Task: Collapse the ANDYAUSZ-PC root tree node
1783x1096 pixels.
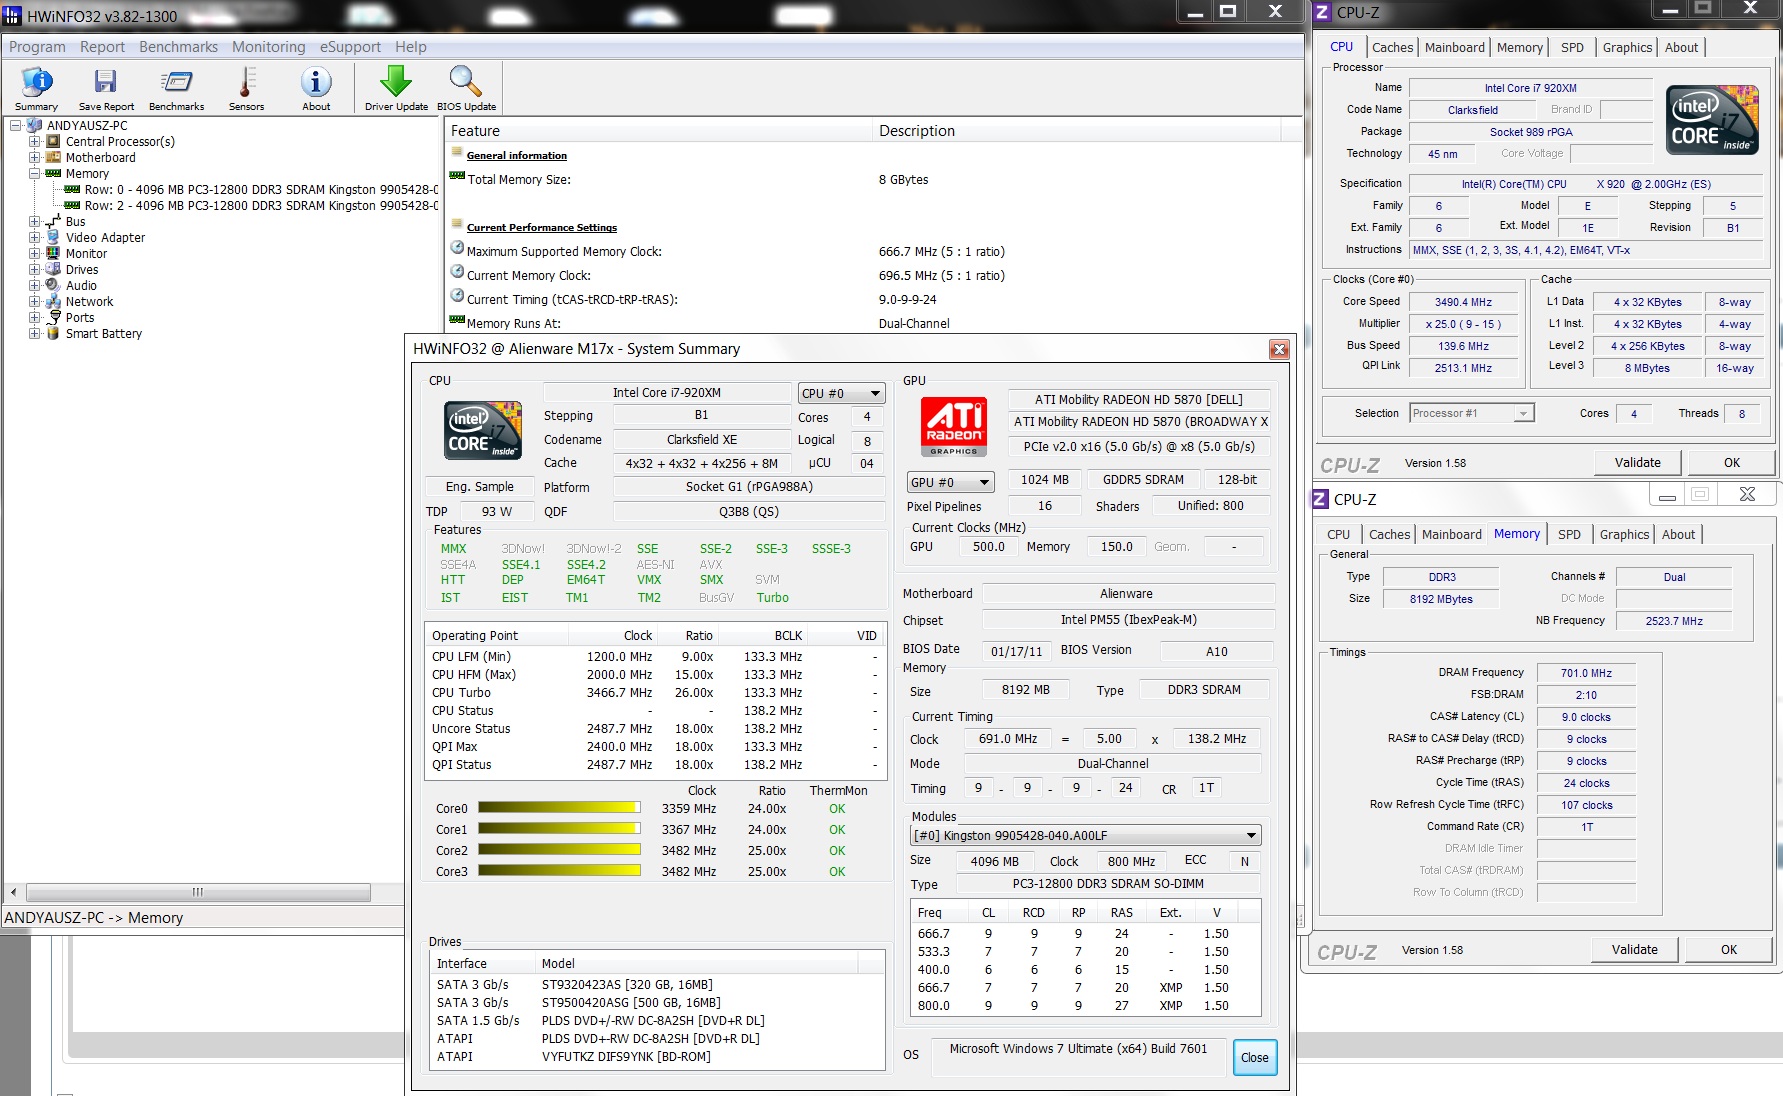Action: pos(15,126)
